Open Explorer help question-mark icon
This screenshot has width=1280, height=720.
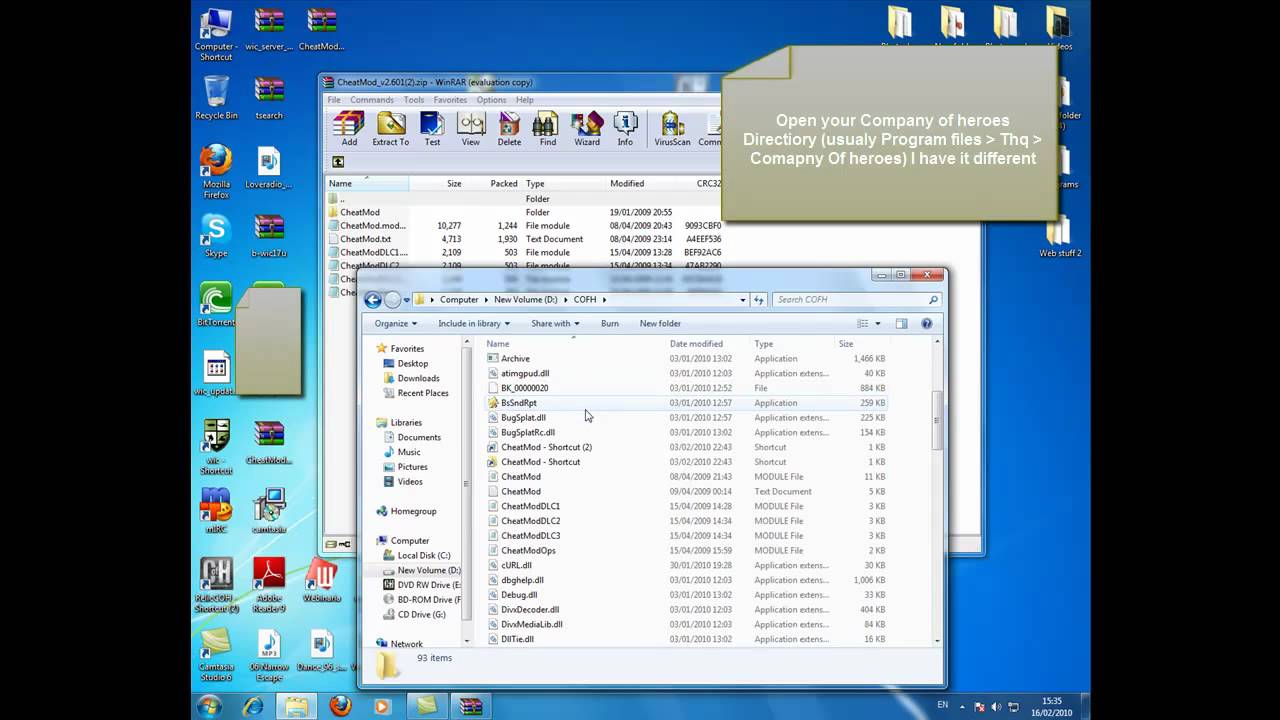point(926,323)
